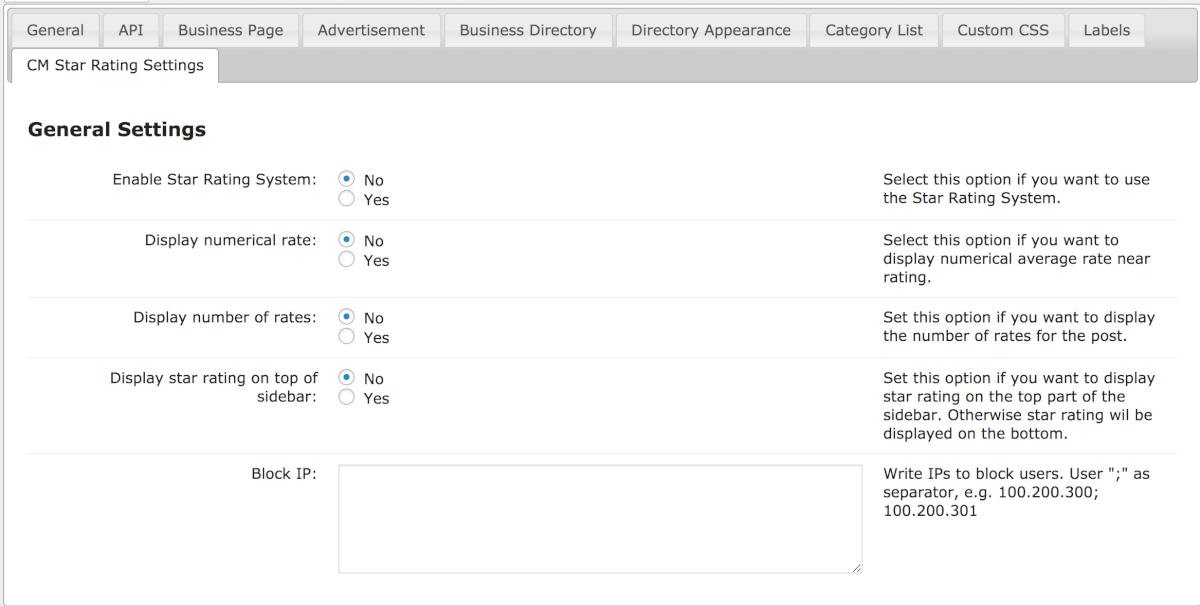Select Yes for Enable Star Rating System

pos(347,199)
